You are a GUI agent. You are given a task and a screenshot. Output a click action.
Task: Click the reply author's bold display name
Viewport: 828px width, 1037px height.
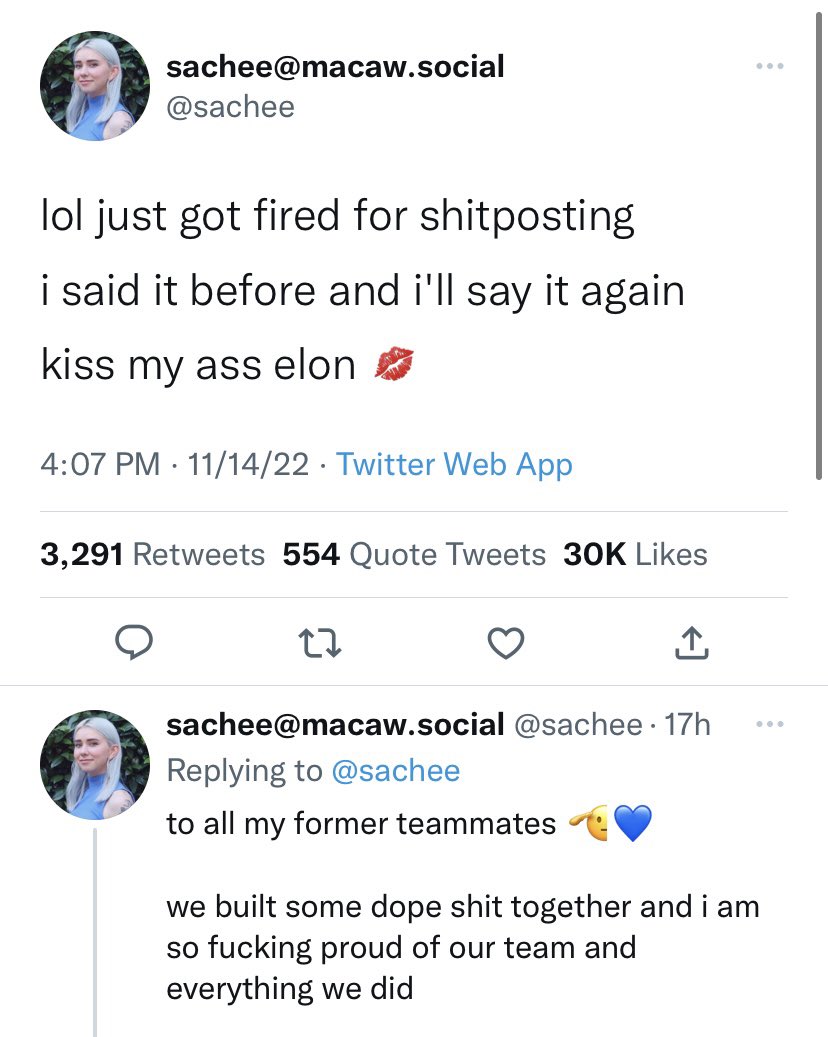335,725
